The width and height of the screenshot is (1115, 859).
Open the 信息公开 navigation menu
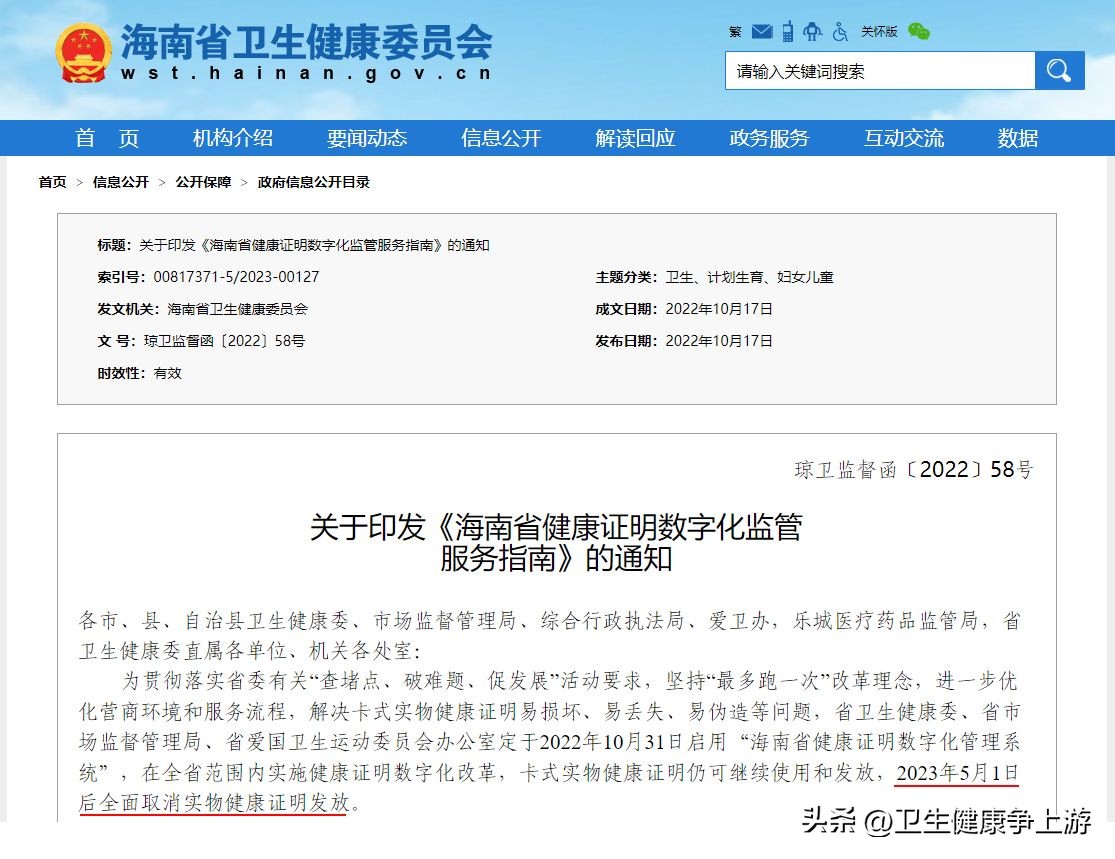[x=500, y=138]
